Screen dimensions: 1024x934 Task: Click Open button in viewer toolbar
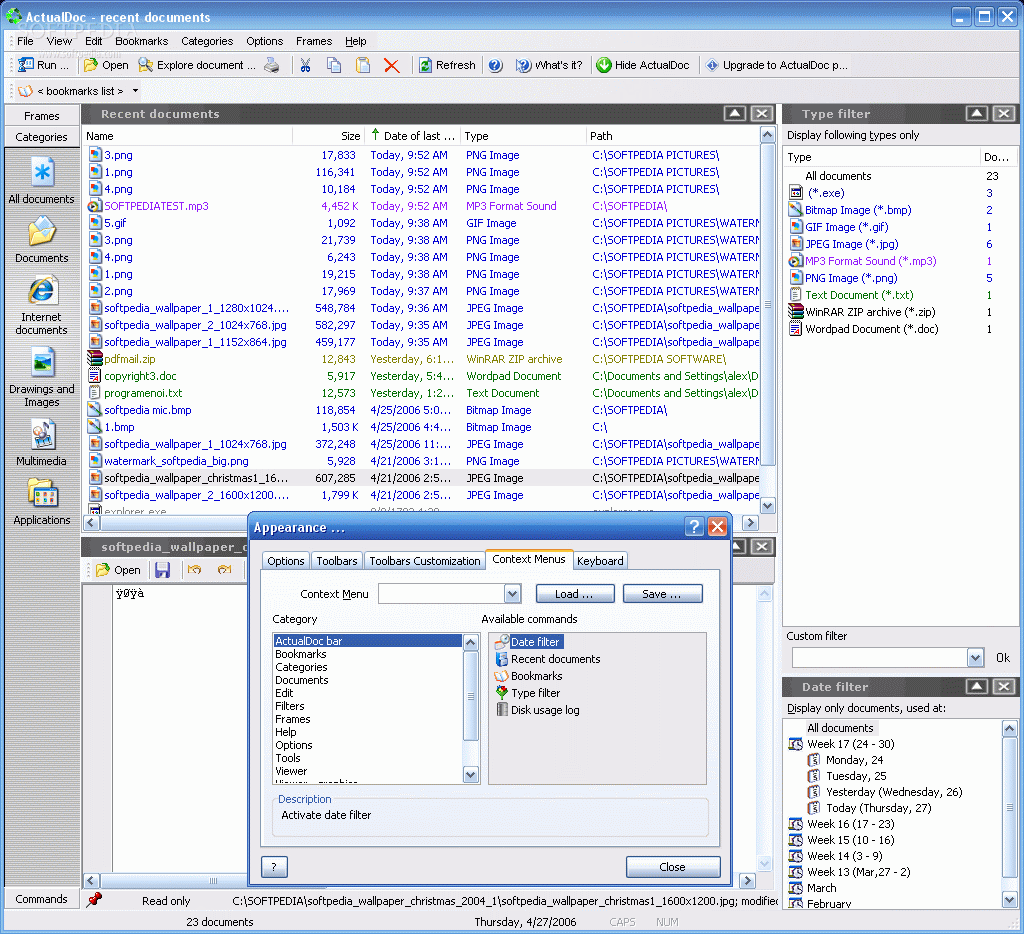coord(118,570)
